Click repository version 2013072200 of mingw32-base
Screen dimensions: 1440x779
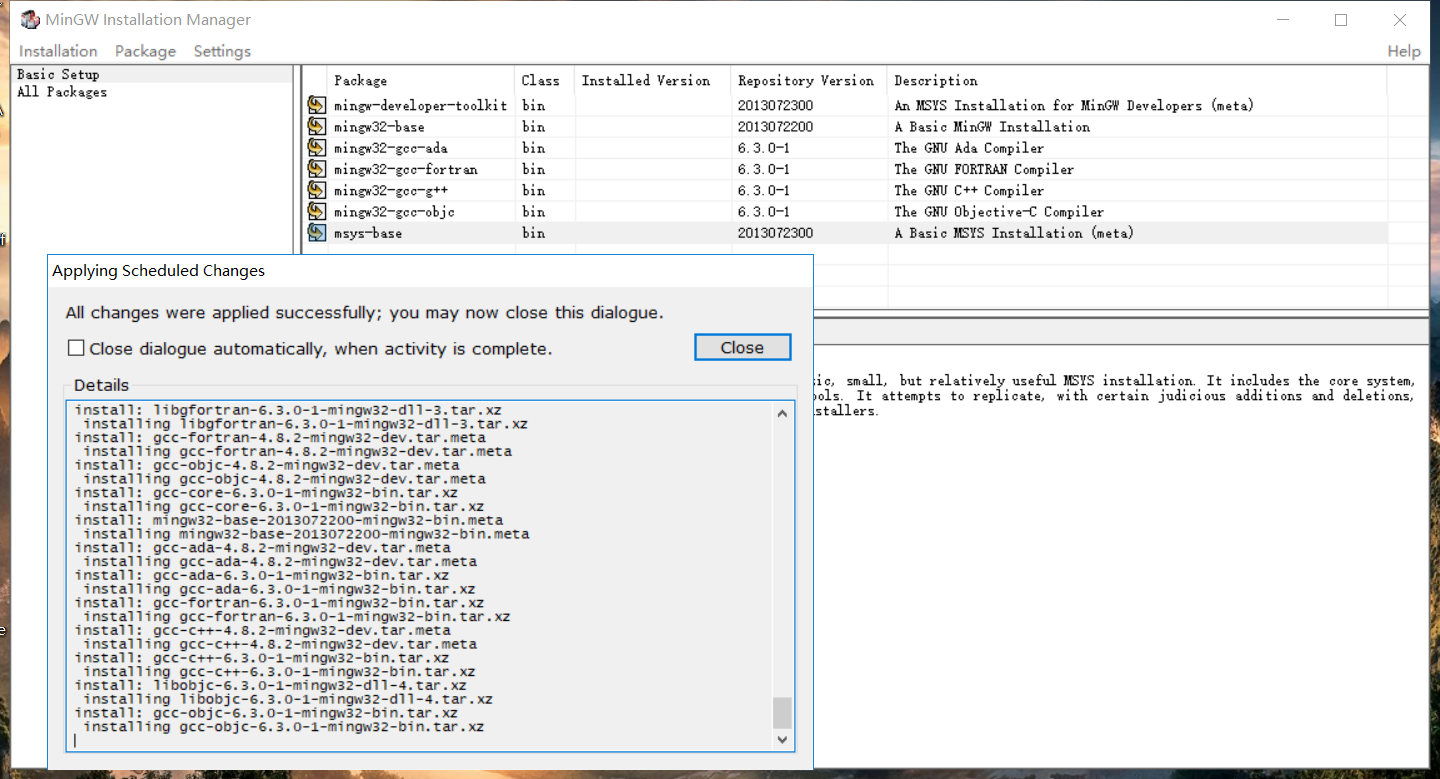(775, 127)
